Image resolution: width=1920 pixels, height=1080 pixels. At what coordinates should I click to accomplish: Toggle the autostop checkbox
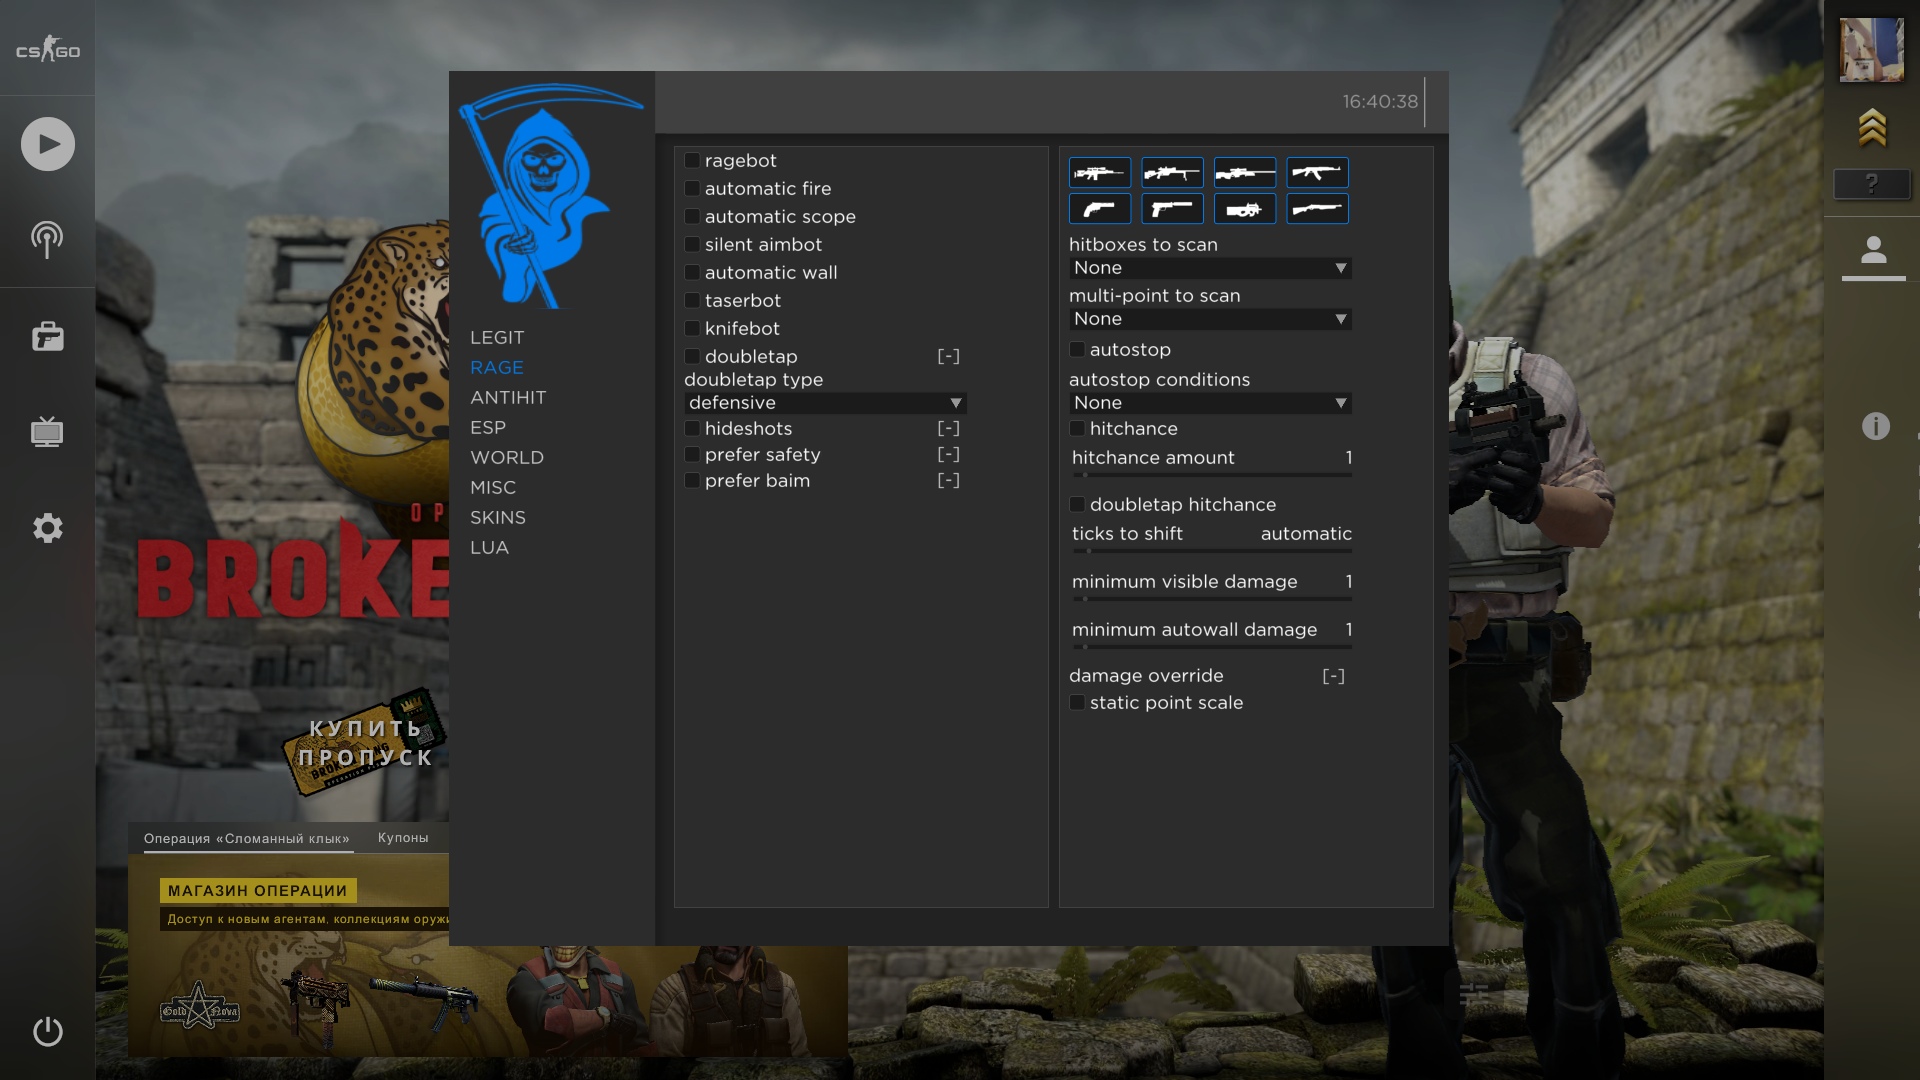(1077, 349)
